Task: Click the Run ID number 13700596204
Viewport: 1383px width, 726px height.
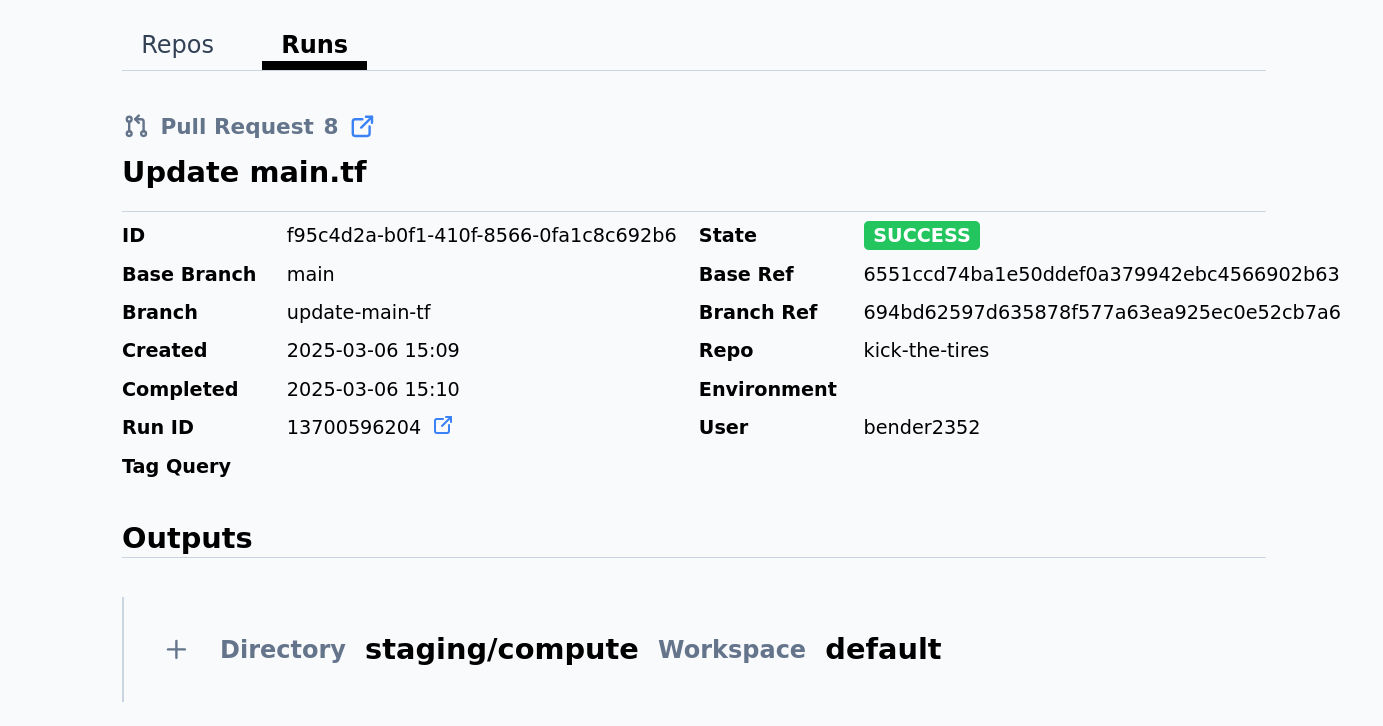Action: point(354,428)
